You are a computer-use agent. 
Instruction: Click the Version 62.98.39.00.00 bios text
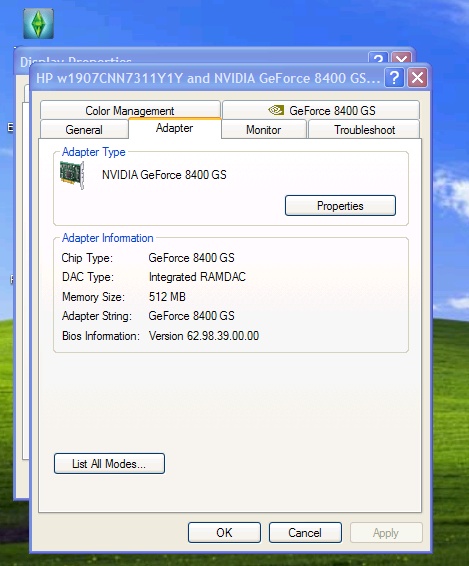tap(204, 336)
